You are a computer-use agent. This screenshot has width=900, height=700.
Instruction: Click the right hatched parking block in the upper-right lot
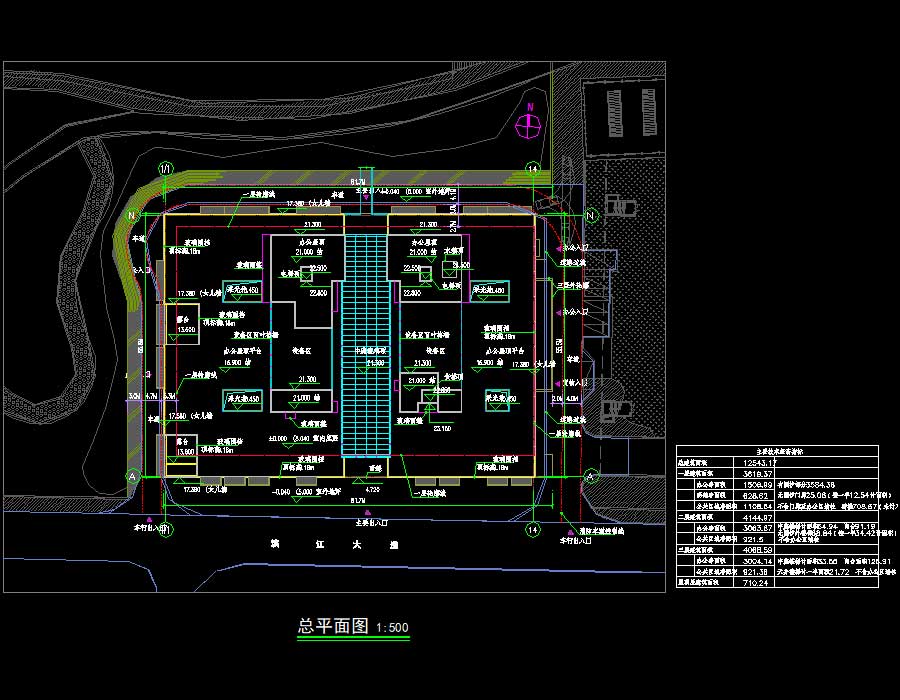point(649,112)
